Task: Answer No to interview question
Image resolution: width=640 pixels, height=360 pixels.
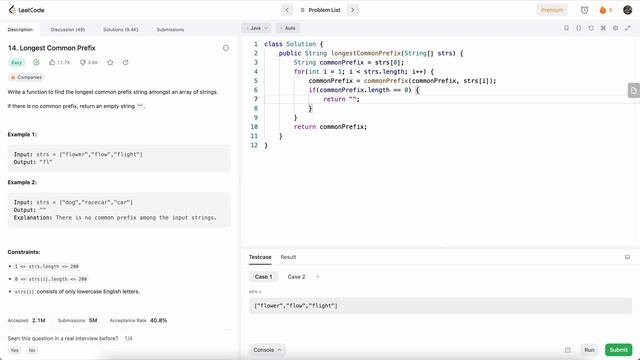Action: [32, 350]
